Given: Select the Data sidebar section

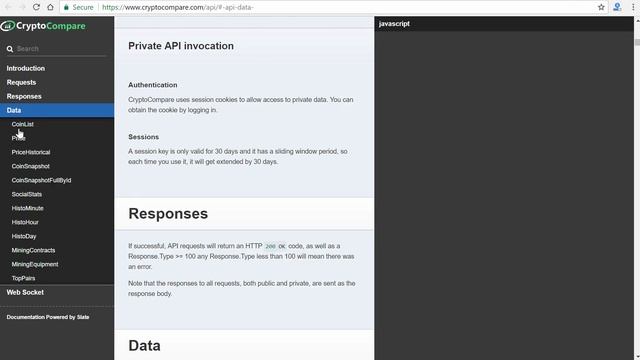Looking at the screenshot, I should coord(57,110).
